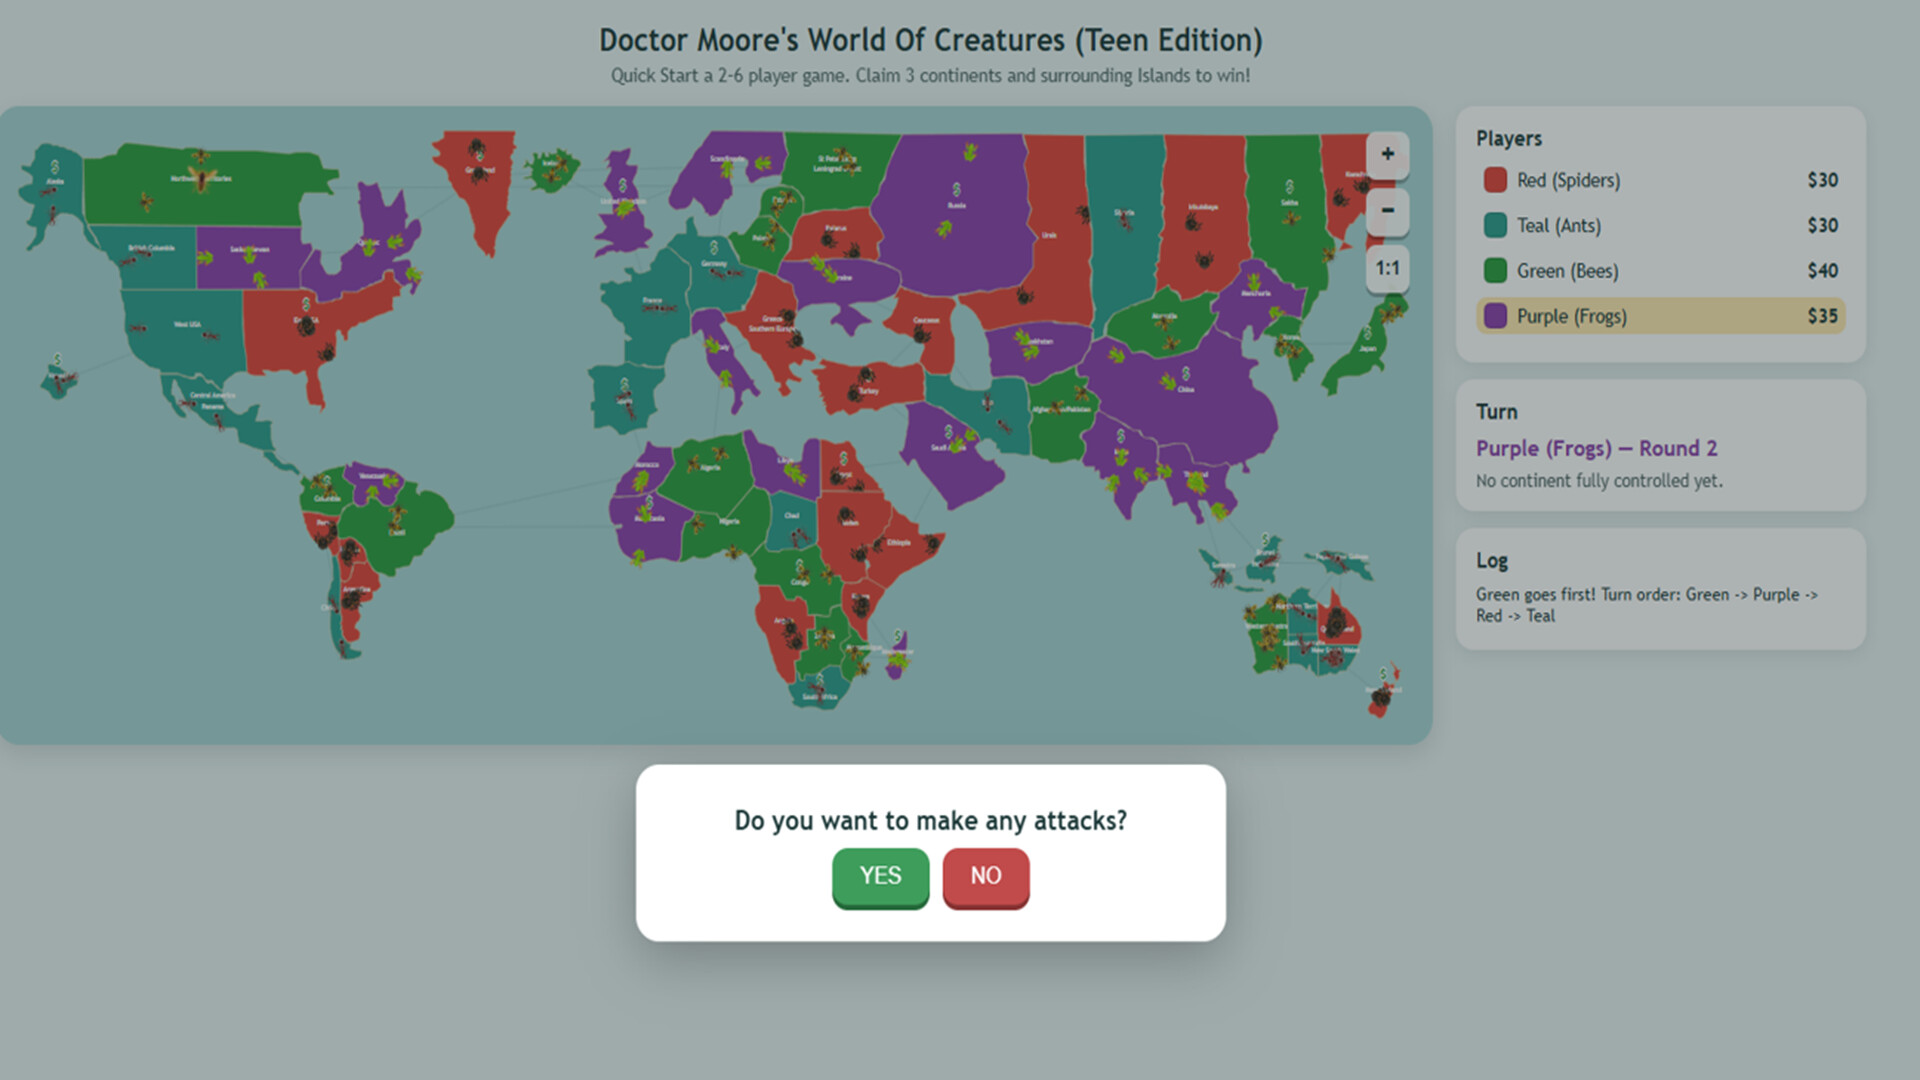The height and width of the screenshot is (1080, 1920).
Task: Select the red East USA territory
Action: 305,335
